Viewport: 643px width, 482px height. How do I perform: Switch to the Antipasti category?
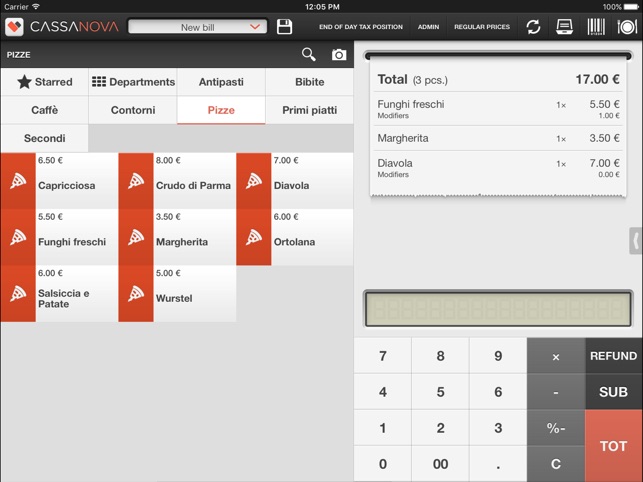click(x=221, y=82)
